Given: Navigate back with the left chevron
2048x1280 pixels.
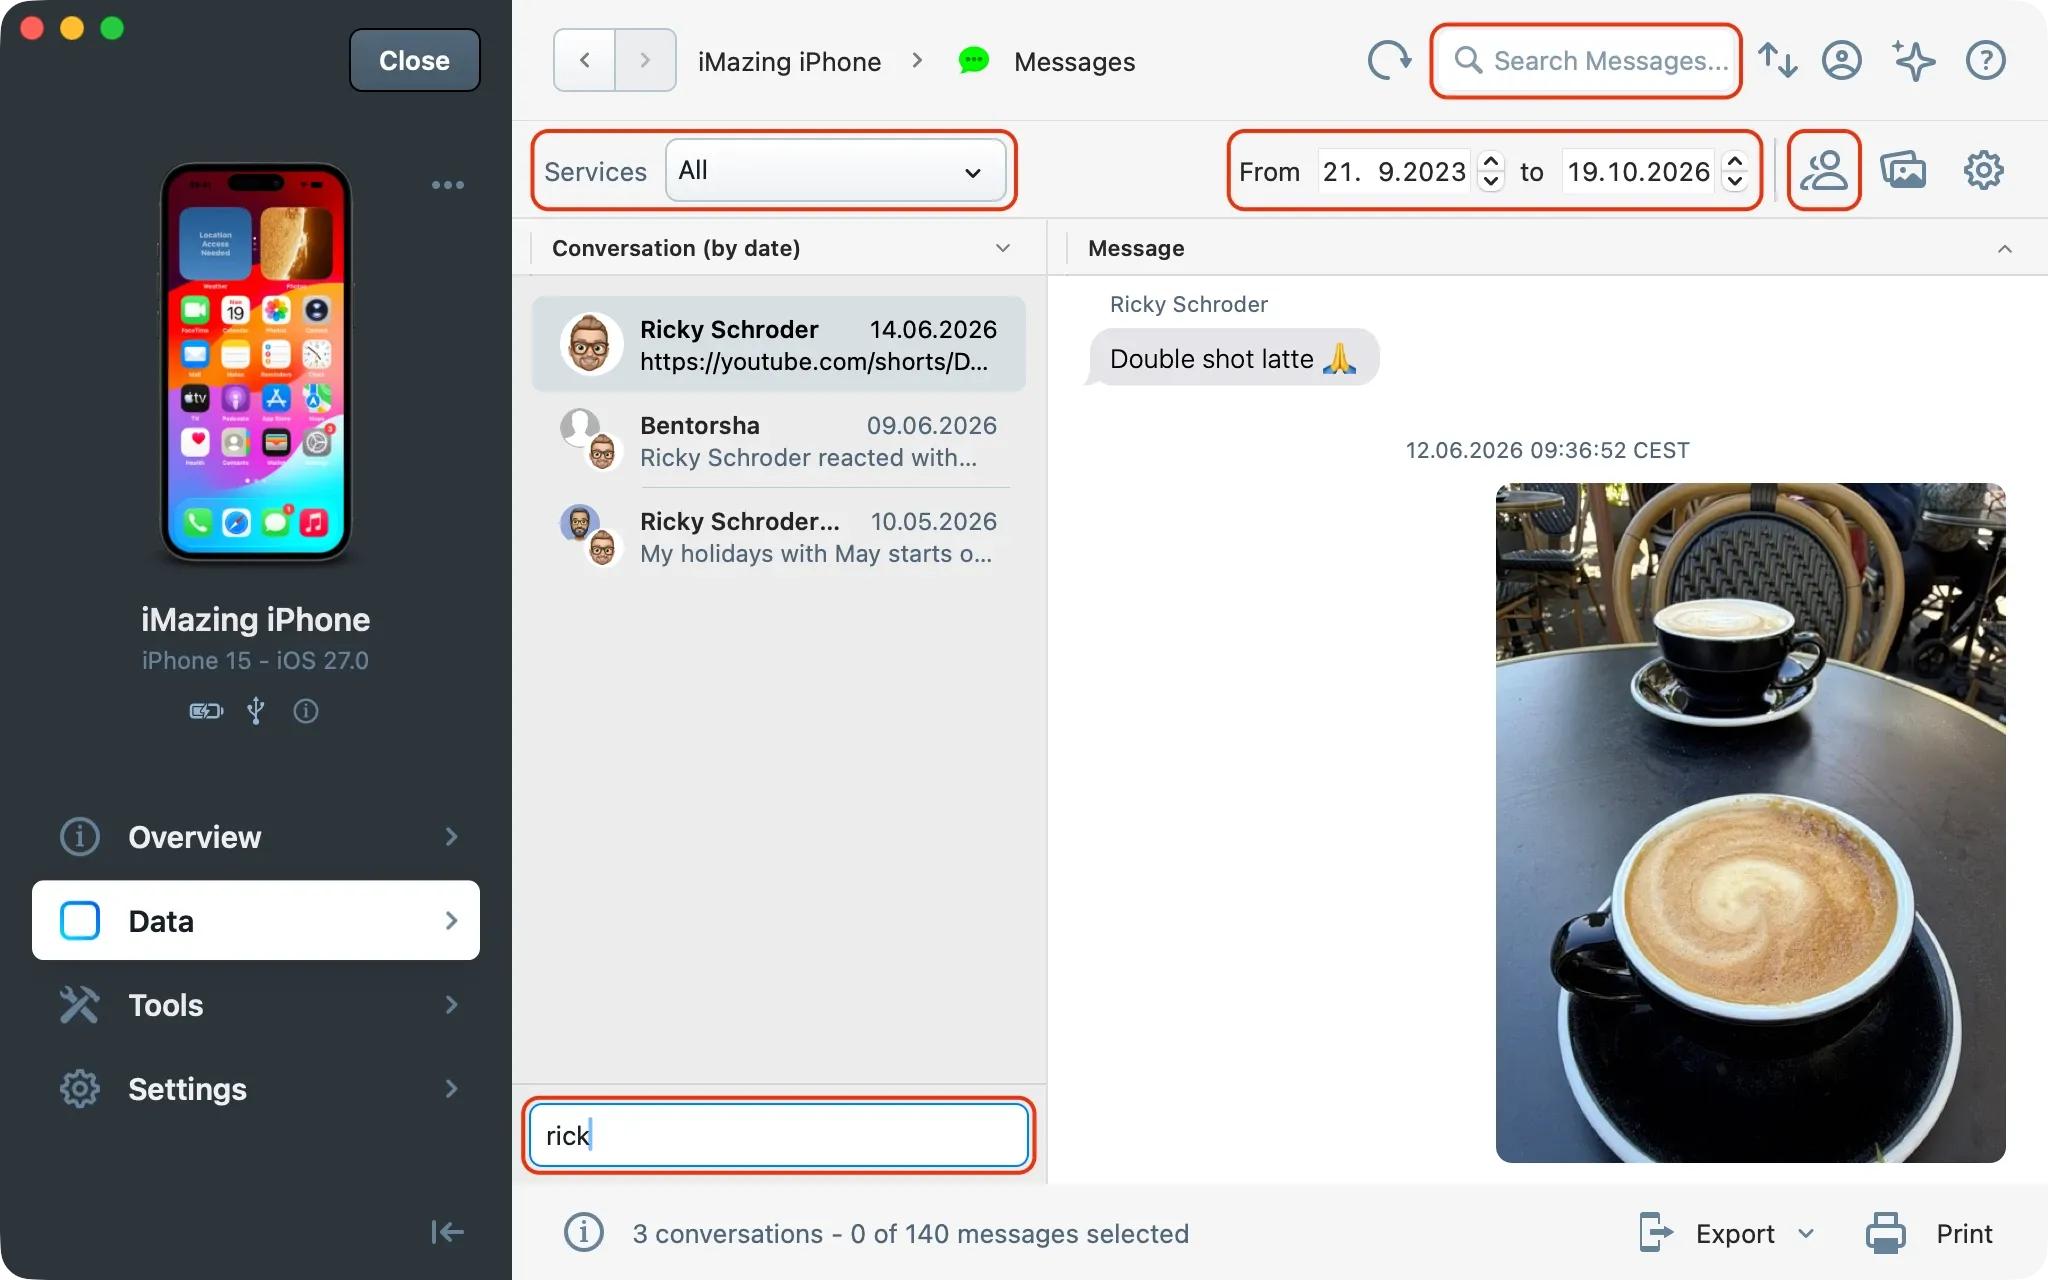Looking at the screenshot, I should click(x=585, y=61).
